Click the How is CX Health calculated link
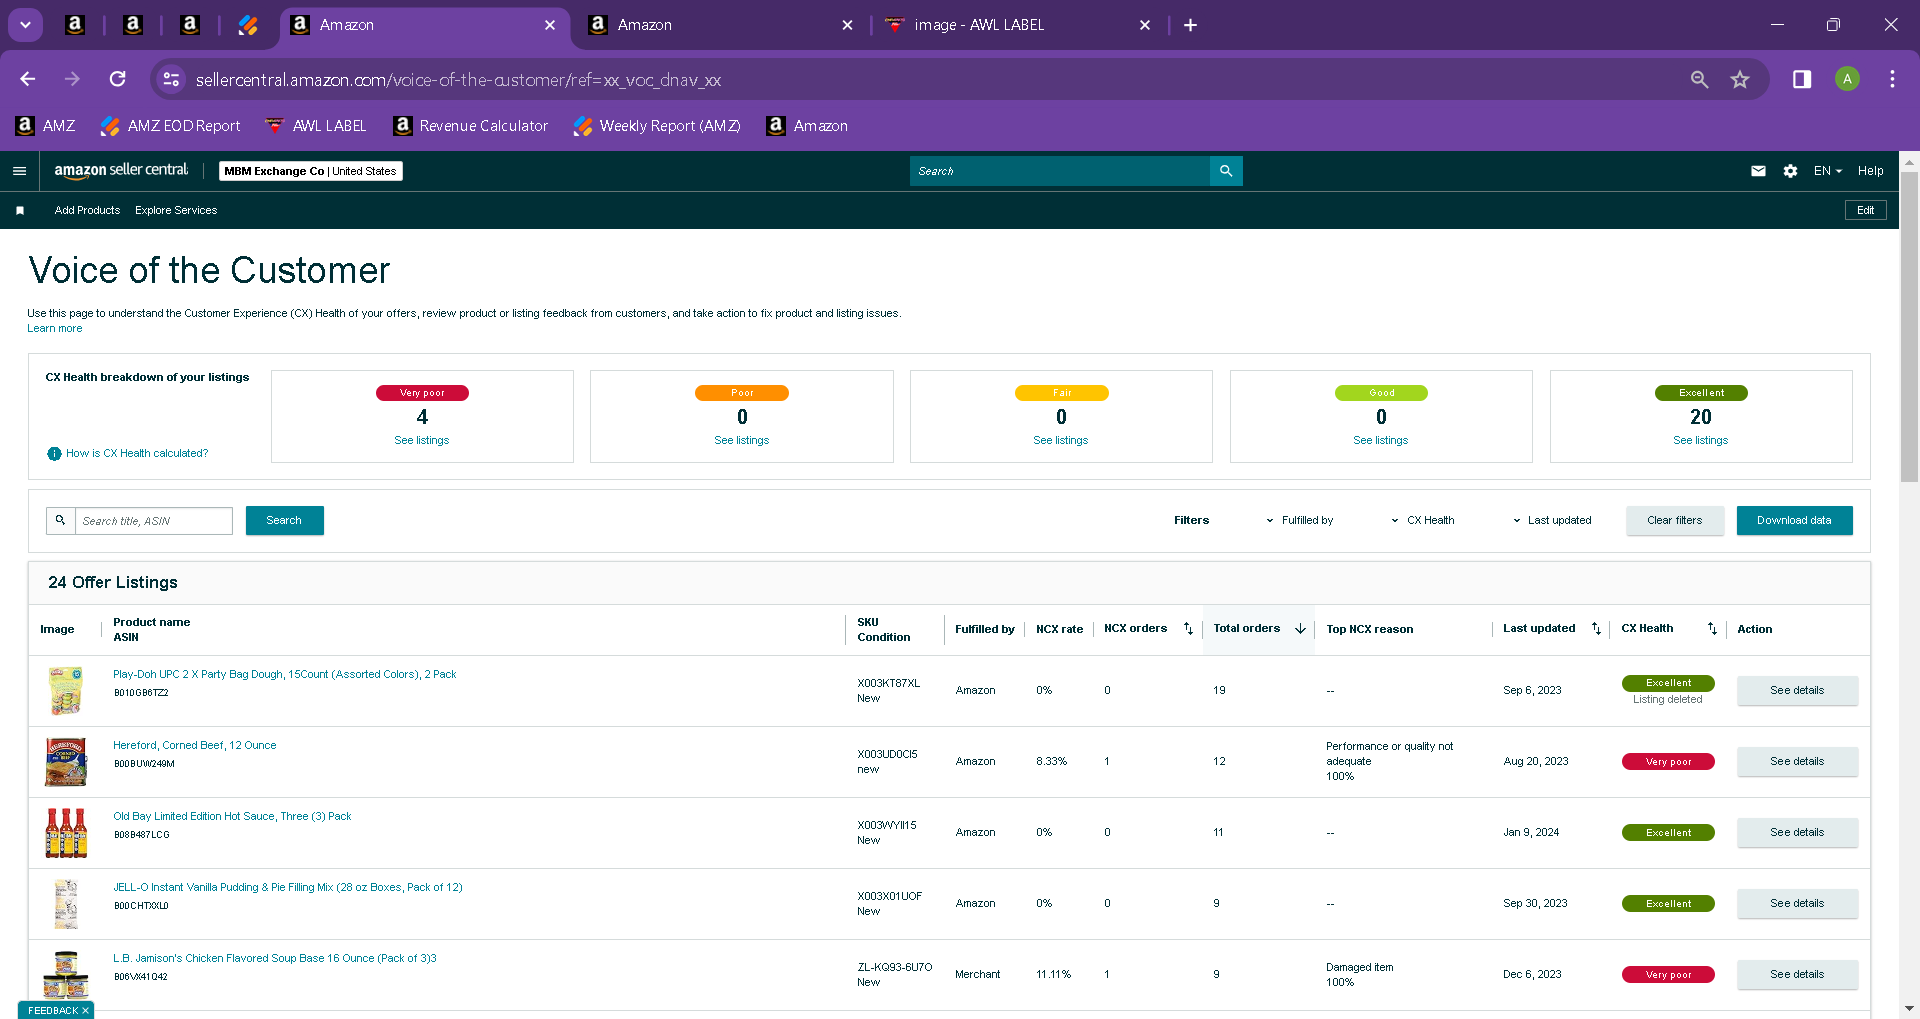The height and width of the screenshot is (1019, 1920). pos(137,454)
